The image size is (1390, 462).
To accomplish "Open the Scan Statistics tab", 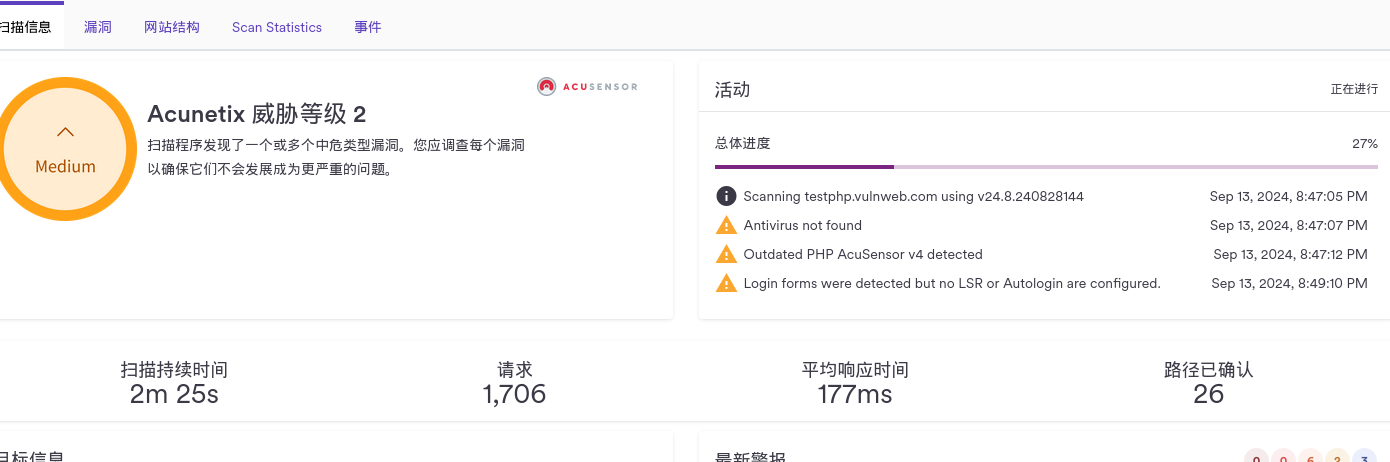I will point(277,27).
